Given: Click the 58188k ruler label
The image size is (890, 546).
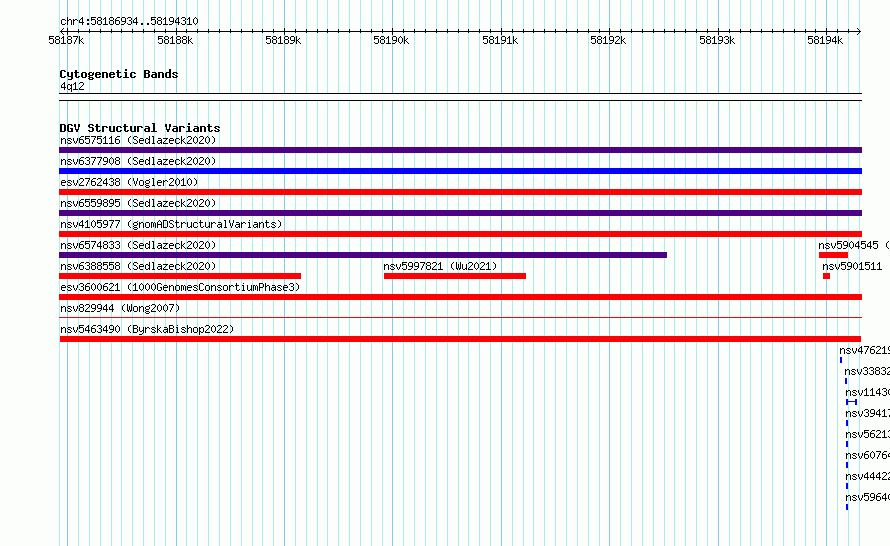Looking at the screenshot, I should click(x=175, y=40).
